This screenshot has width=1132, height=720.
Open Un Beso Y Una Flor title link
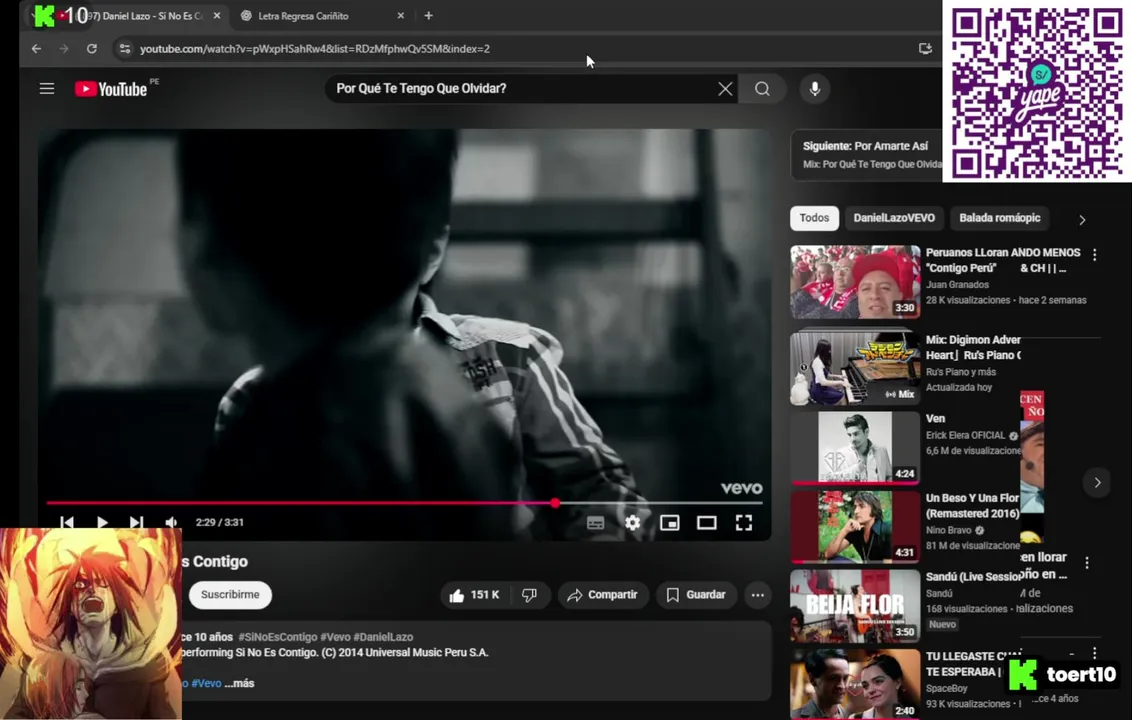972,506
